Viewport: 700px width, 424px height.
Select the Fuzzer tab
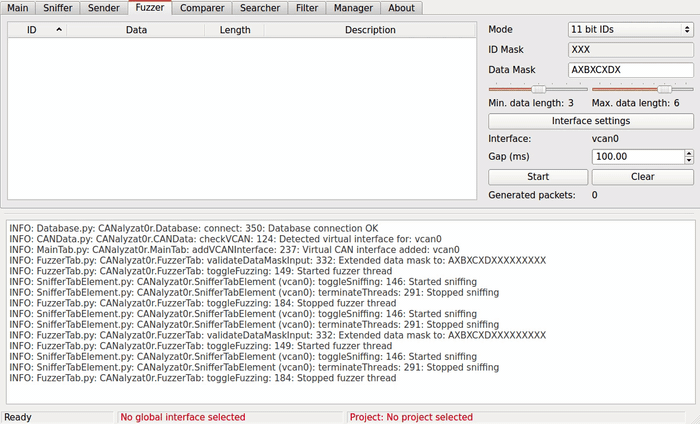click(x=150, y=8)
